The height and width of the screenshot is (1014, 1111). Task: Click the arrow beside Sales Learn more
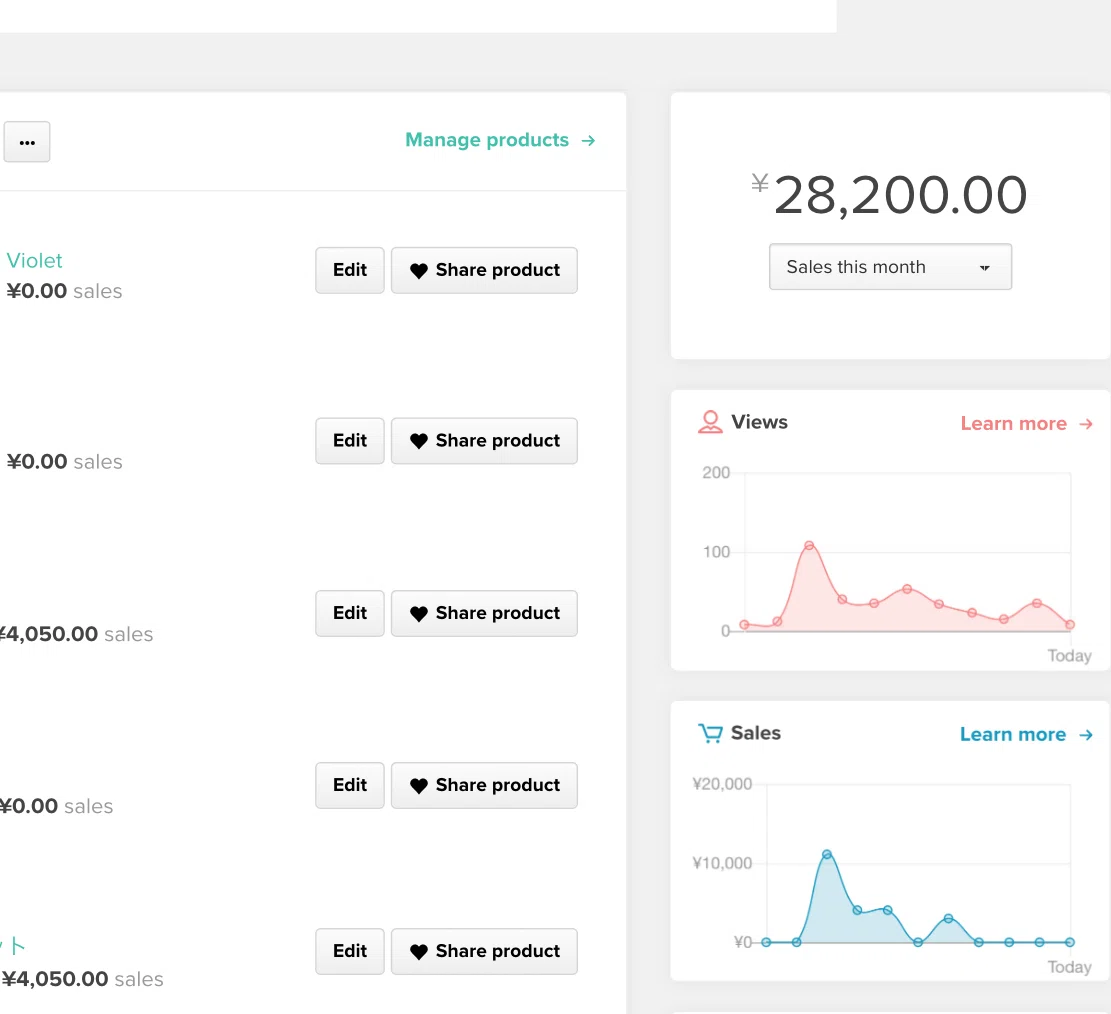pyautogui.click(x=1085, y=735)
